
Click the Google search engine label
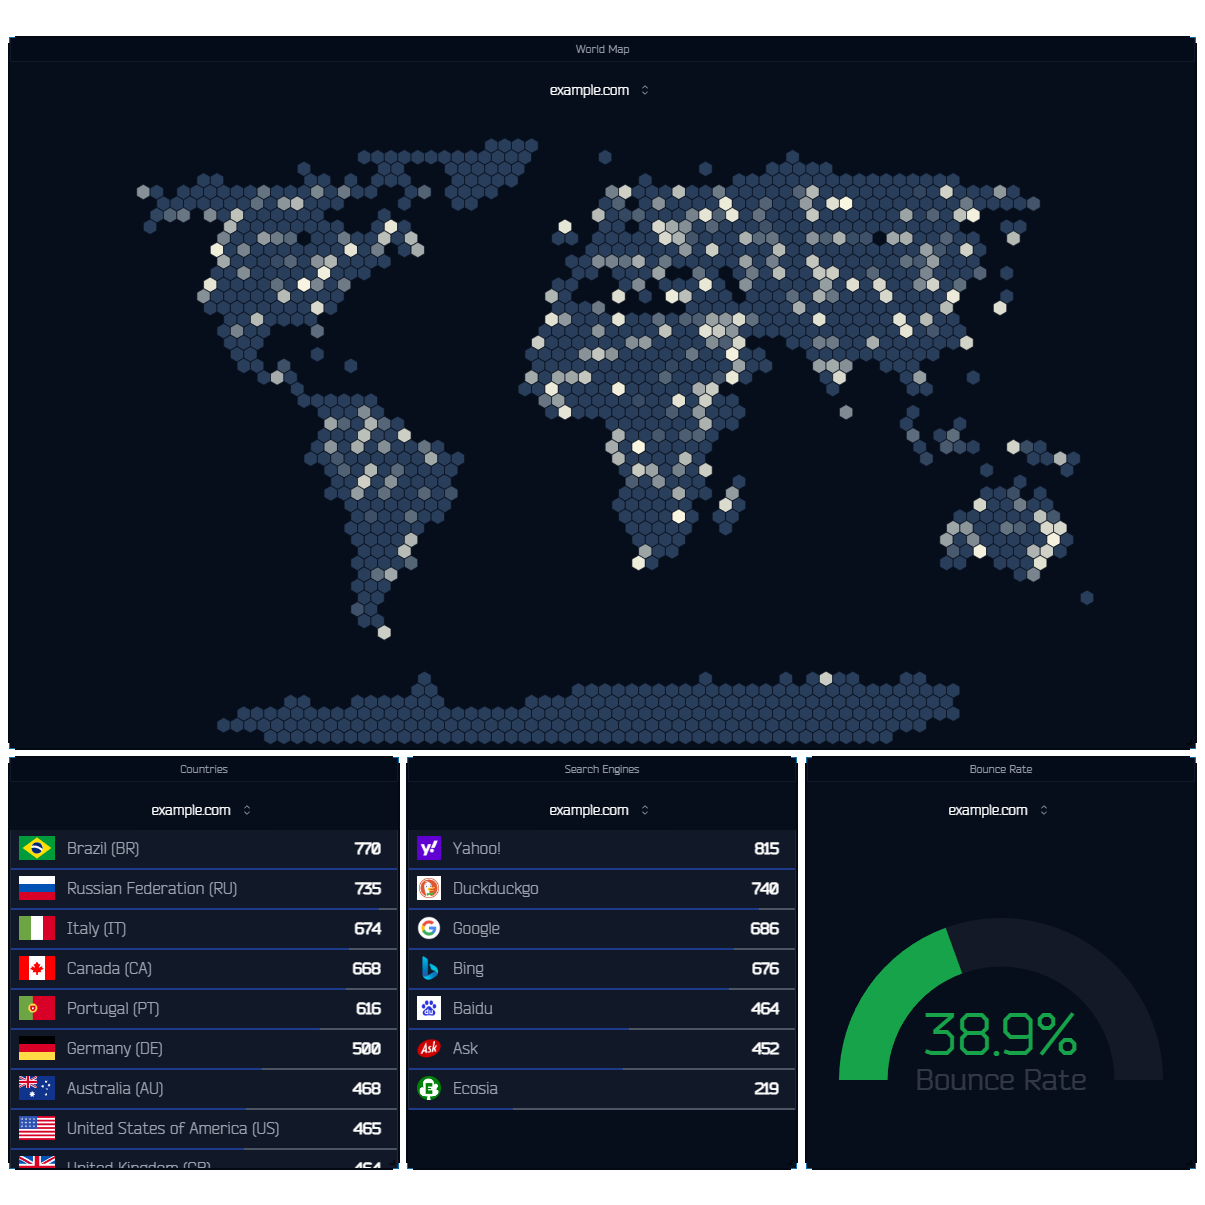[476, 928]
